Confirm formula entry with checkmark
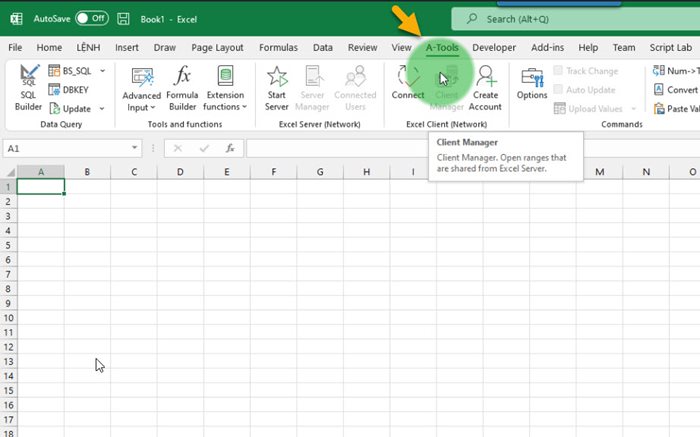The width and height of the screenshot is (700, 437). coord(204,148)
